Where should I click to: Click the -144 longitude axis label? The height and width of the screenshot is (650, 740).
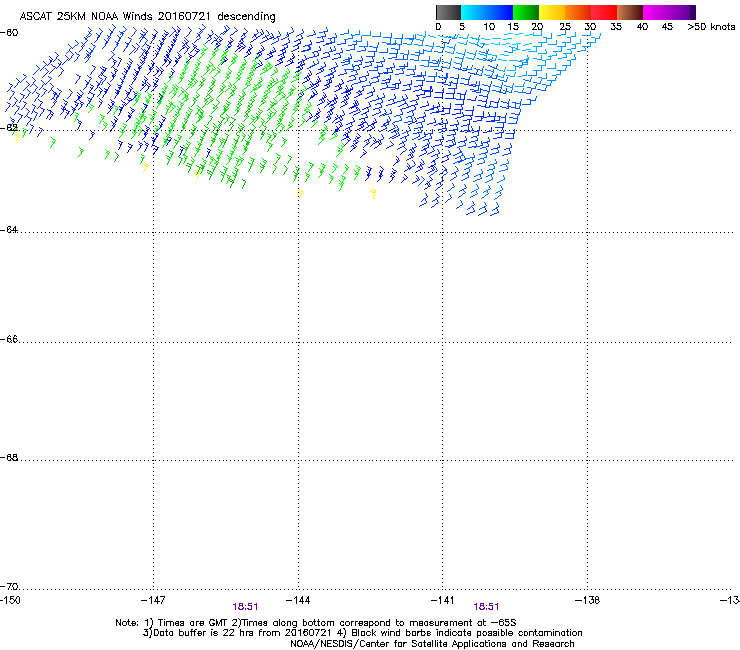coord(298,600)
